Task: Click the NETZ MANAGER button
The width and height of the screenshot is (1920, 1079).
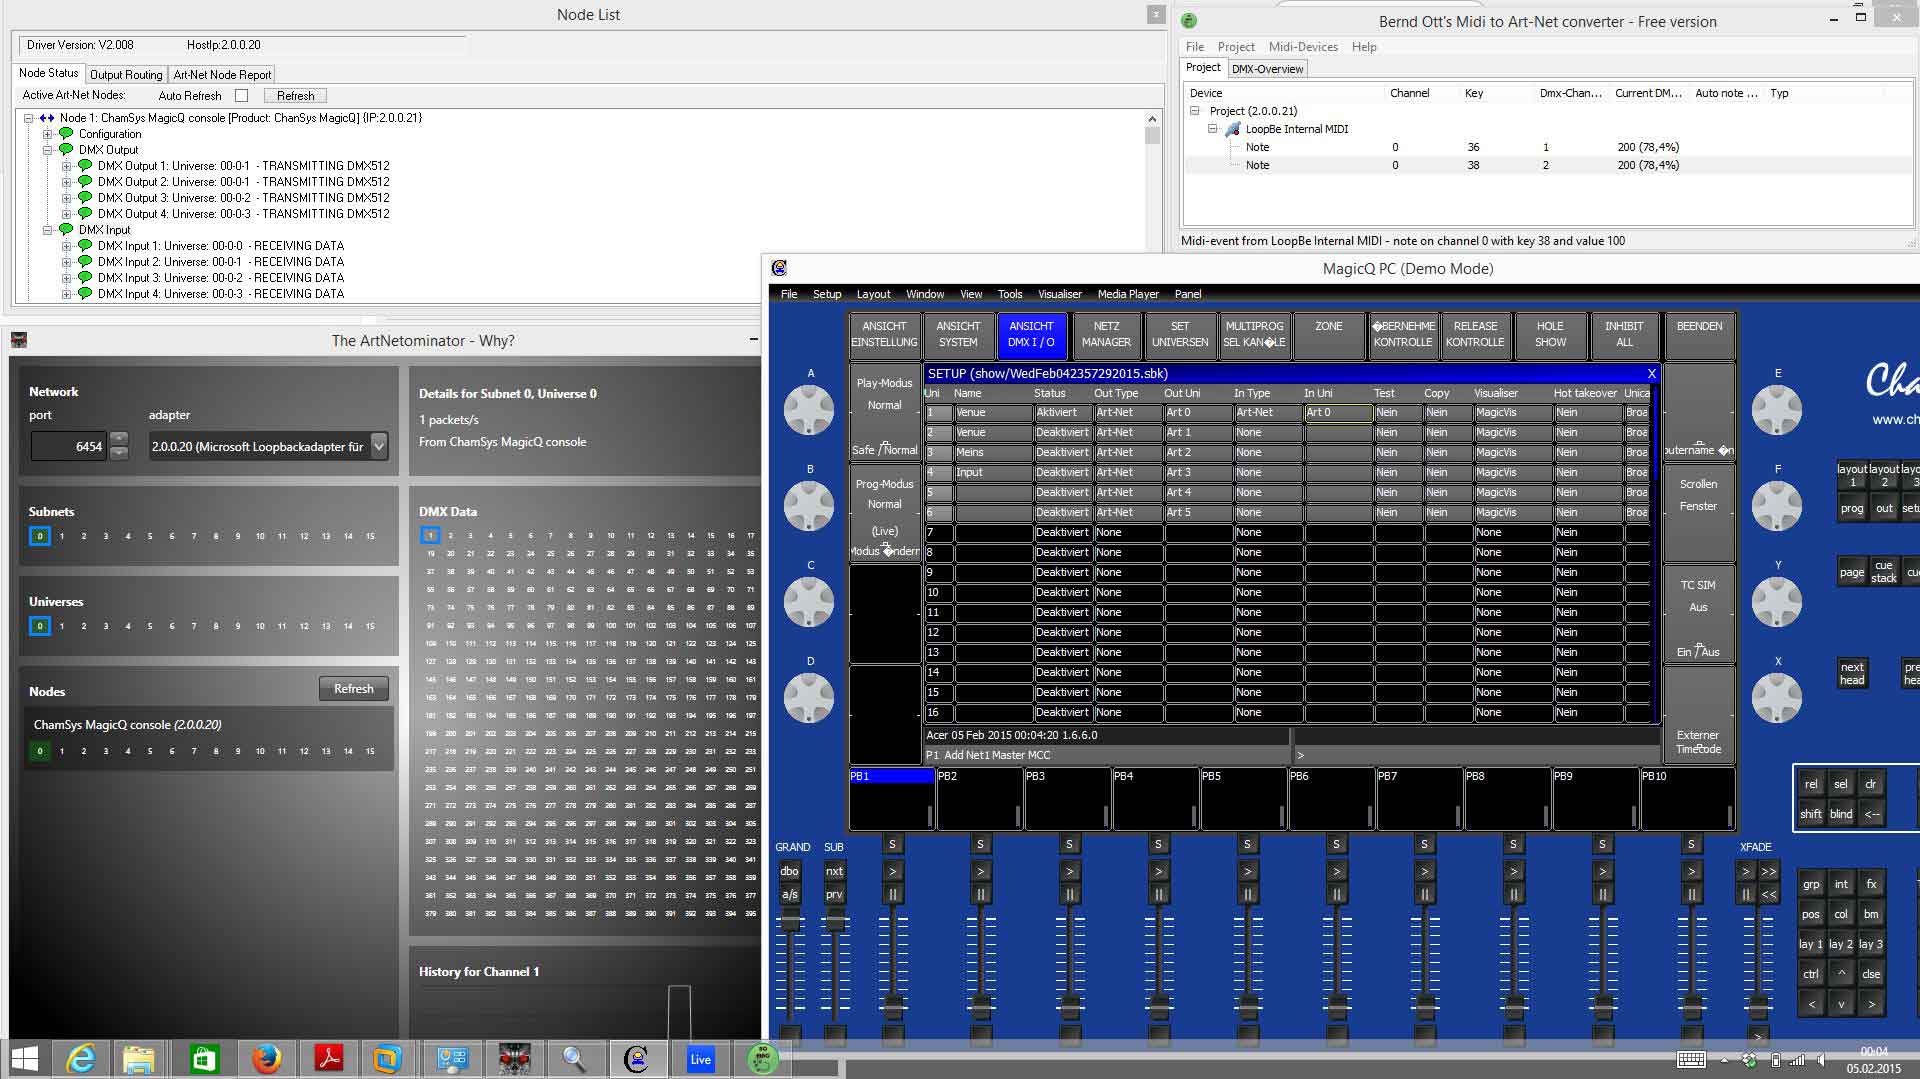Action: click(1106, 334)
